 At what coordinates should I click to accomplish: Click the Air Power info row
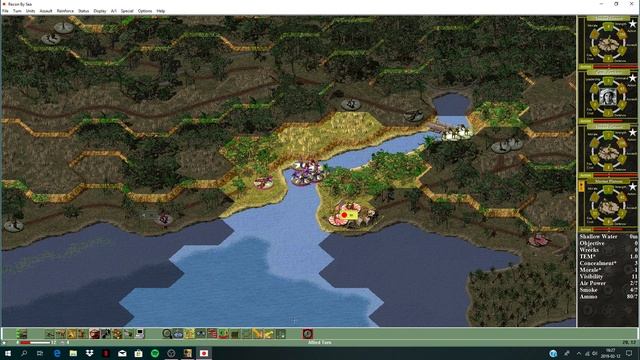608,283
